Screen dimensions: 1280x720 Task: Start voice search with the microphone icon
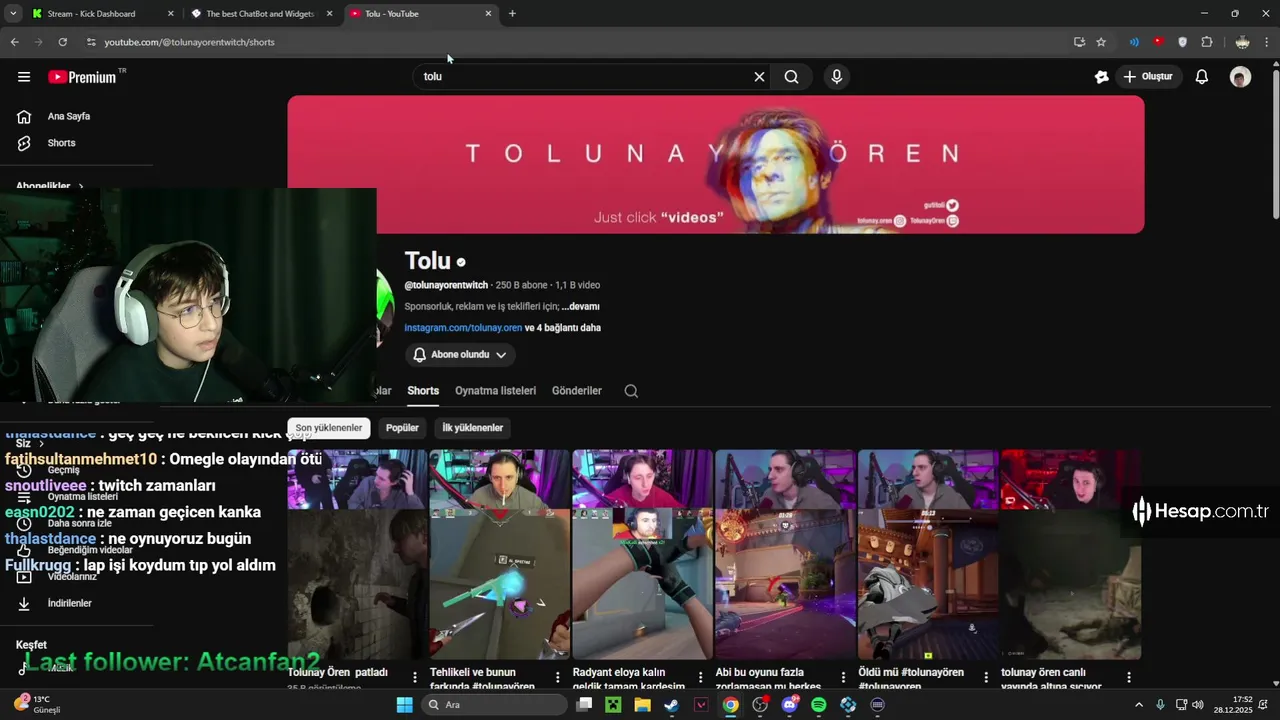tap(837, 77)
